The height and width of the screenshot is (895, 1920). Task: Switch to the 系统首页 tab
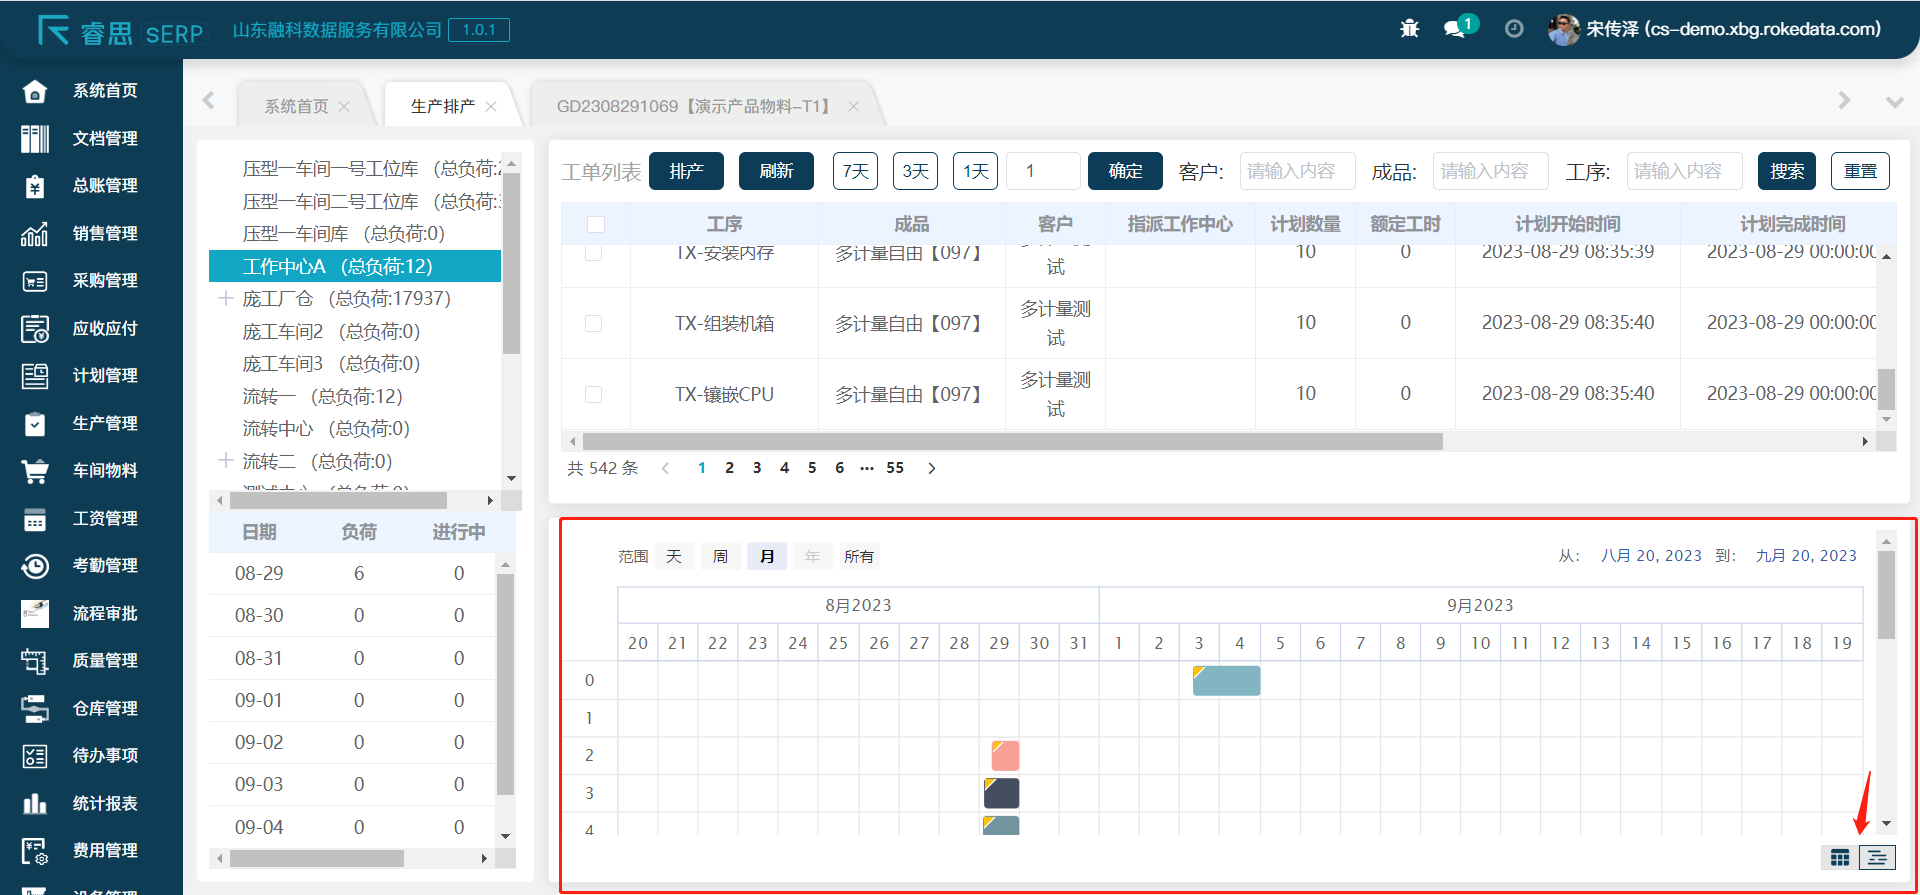[x=296, y=106]
